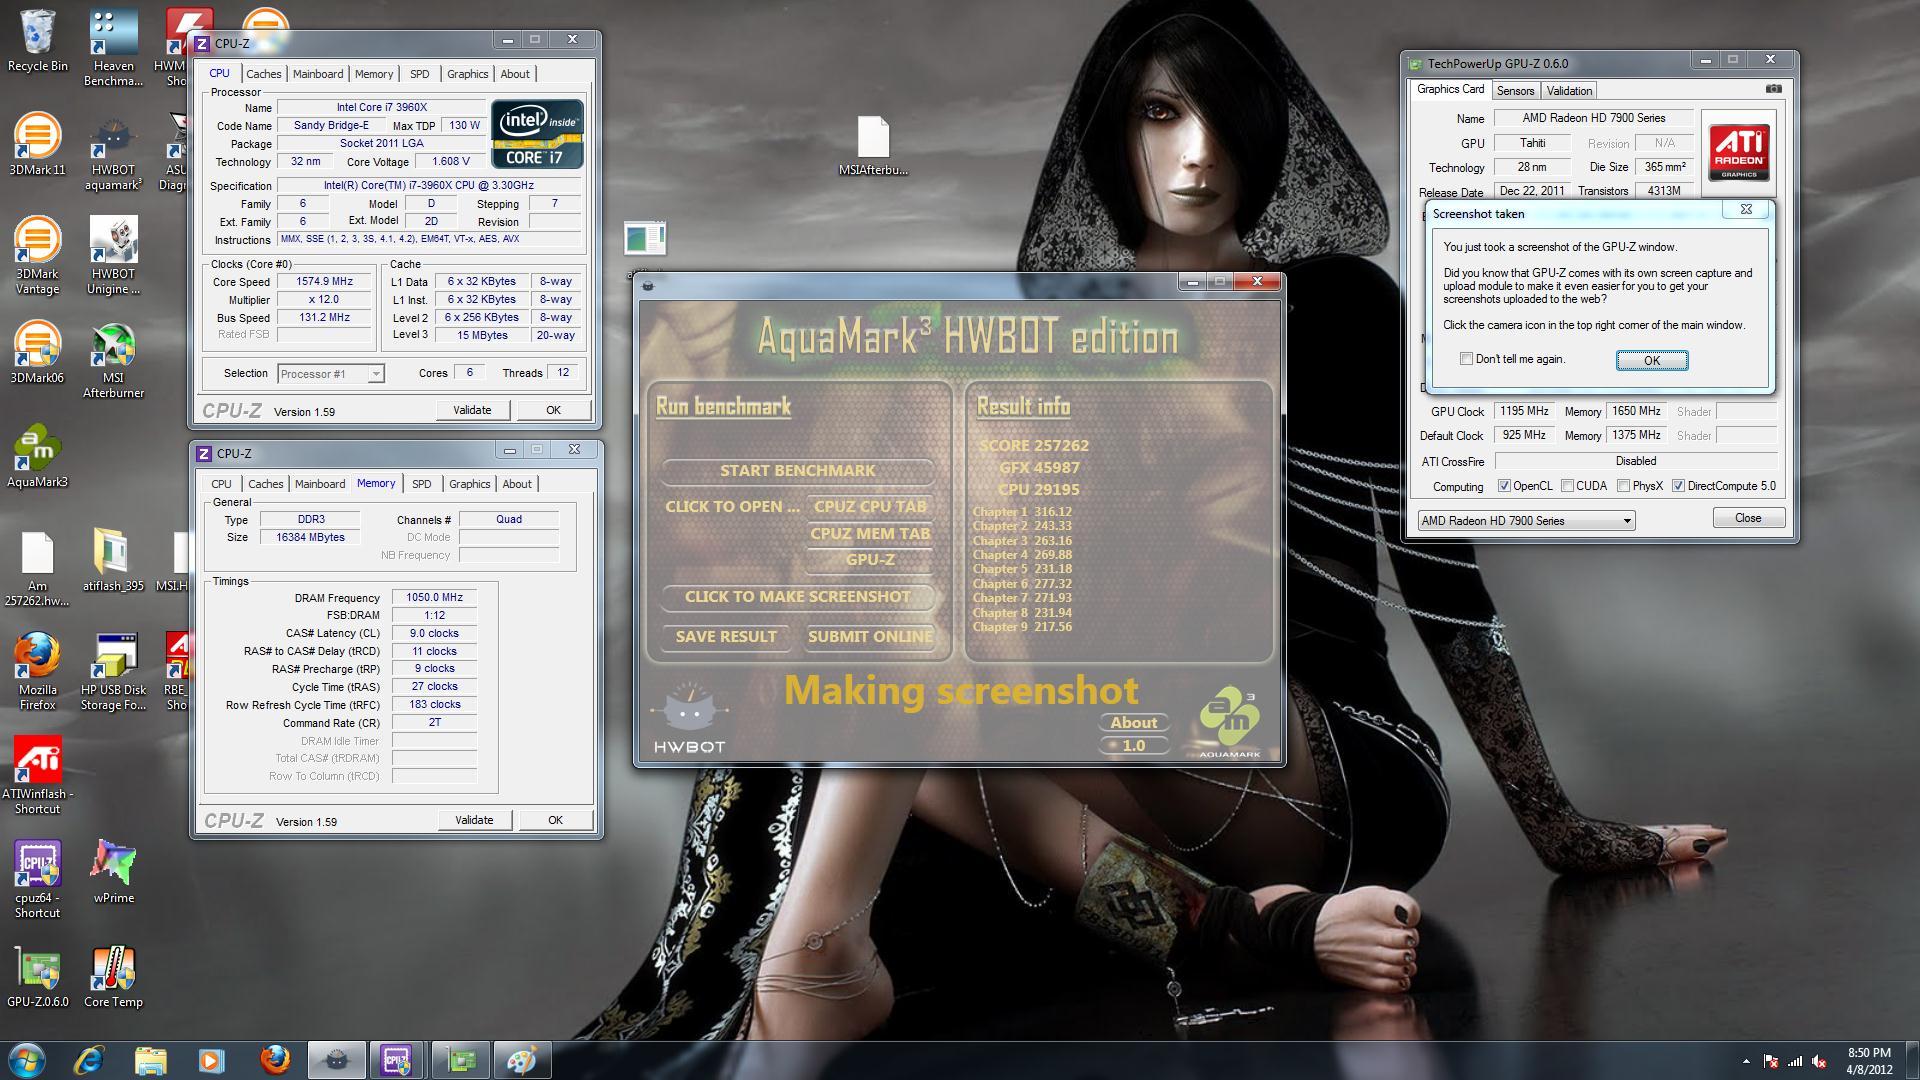Toggle the OpenCL checkbox in GPU-Z
This screenshot has width=1920, height=1080.
click(1504, 486)
